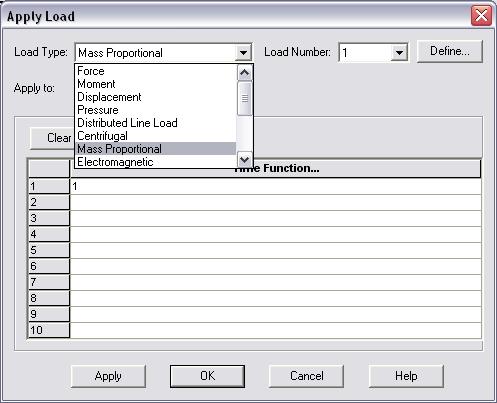Viewport: 497px width, 403px height.
Task: Select row header 5
Action: coord(49,250)
